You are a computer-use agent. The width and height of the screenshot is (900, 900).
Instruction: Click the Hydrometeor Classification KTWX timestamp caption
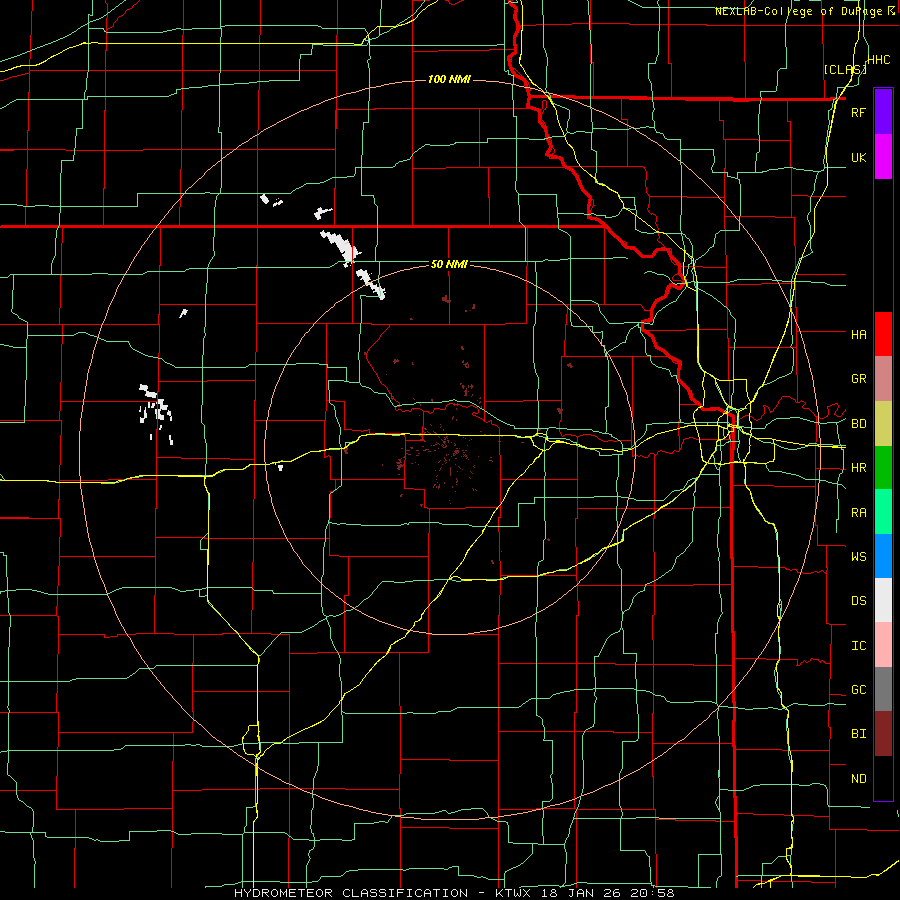click(x=454, y=893)
